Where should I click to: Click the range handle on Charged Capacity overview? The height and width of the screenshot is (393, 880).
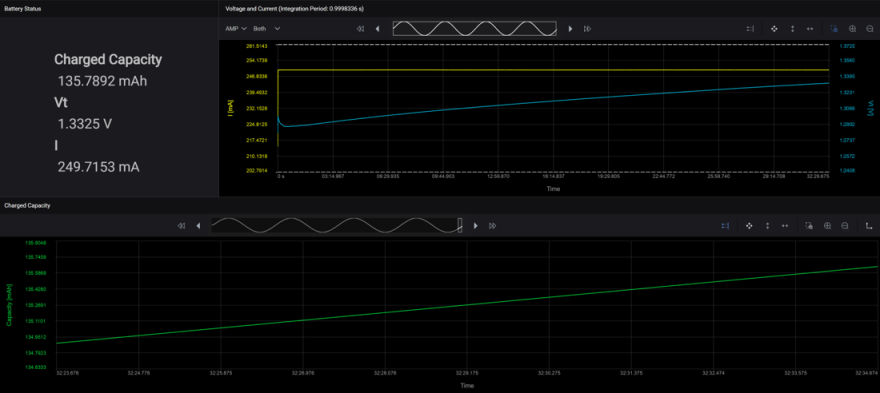(460, 225)
